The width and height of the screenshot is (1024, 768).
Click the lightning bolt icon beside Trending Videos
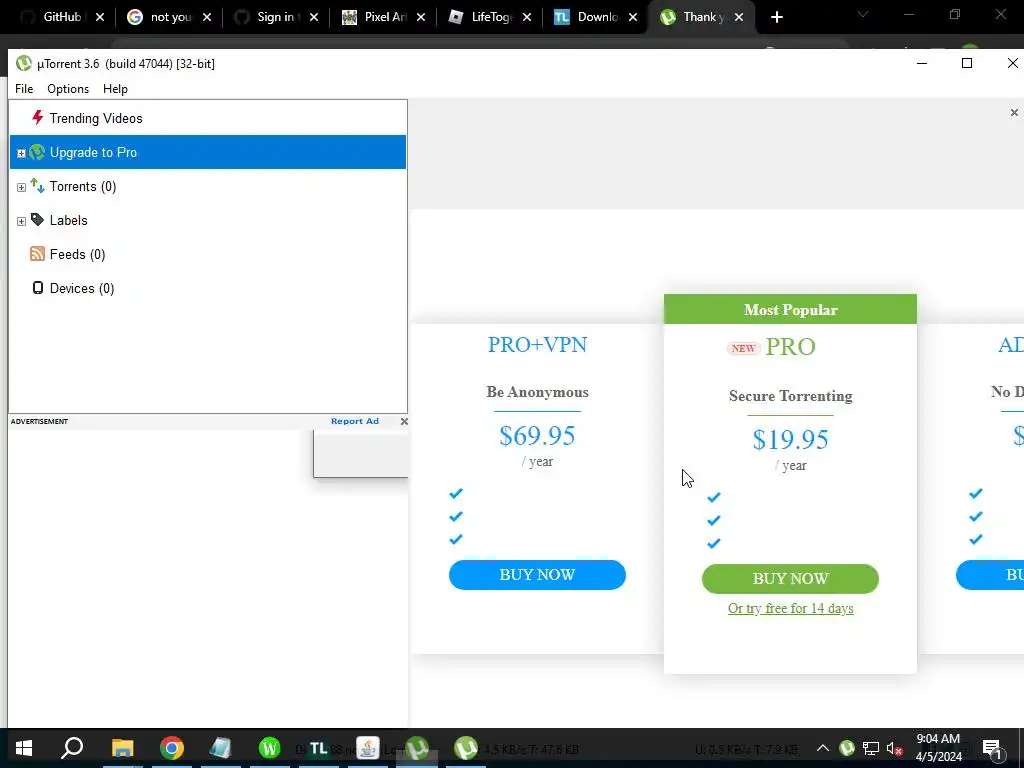point(37,118)
